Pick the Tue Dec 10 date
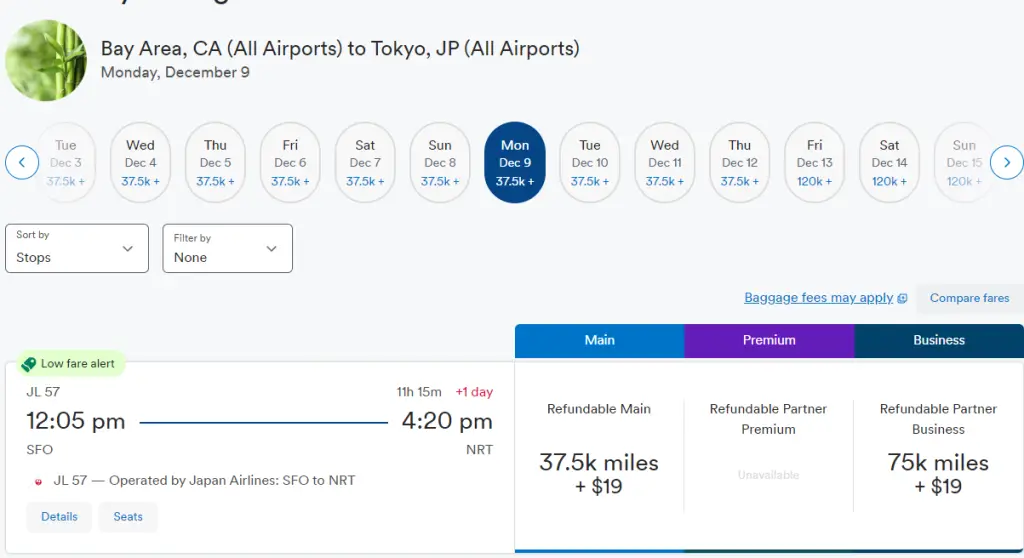 tap(590, 163)
